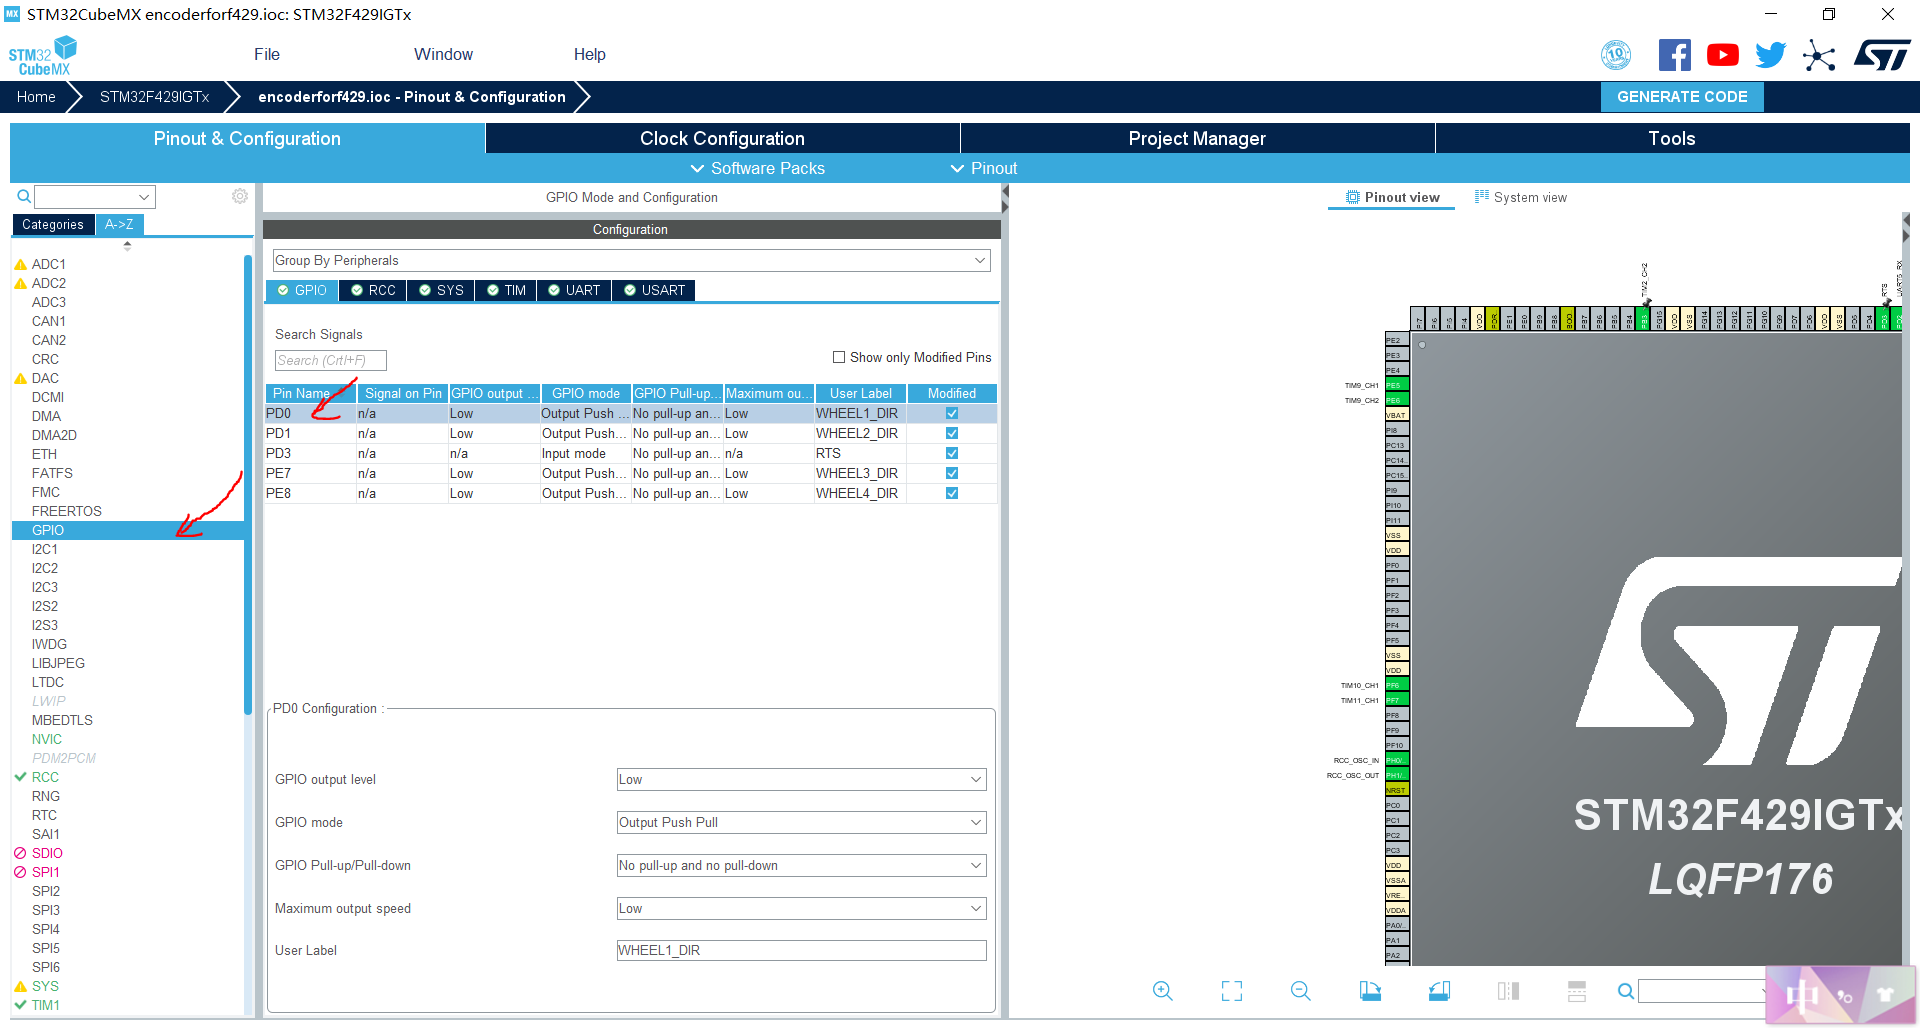
Task: Zoom out of the chip pinout
Action: (x=1300, y=991)
